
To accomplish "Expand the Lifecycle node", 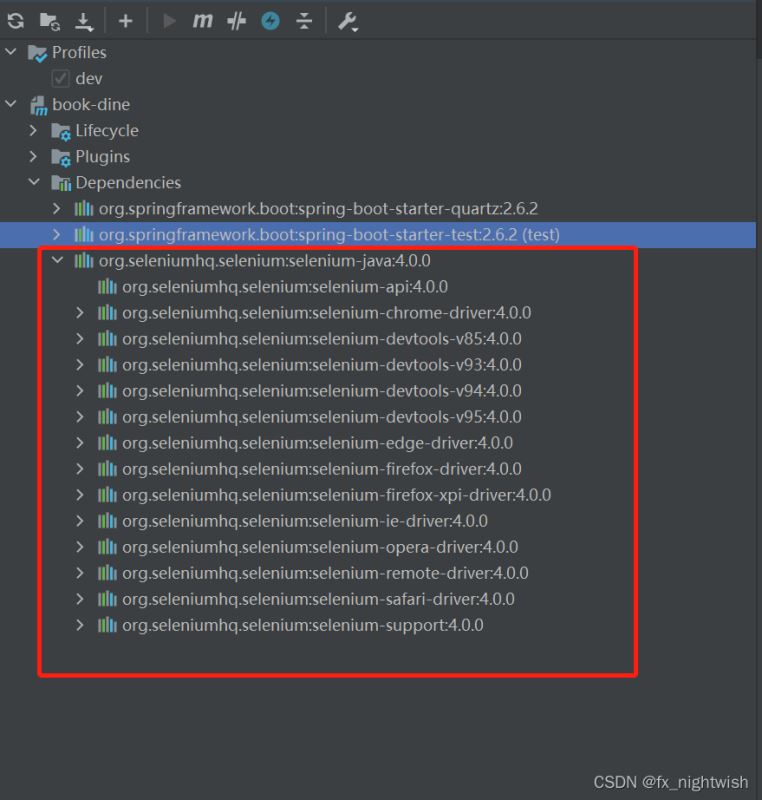I will tap(33, 131).
